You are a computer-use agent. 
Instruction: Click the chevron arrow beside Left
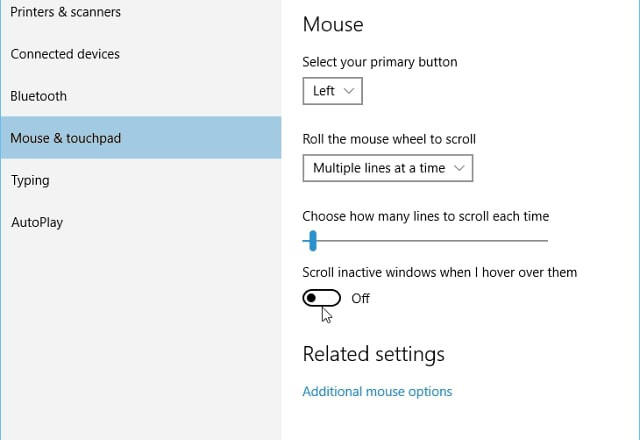pos(349,91)
